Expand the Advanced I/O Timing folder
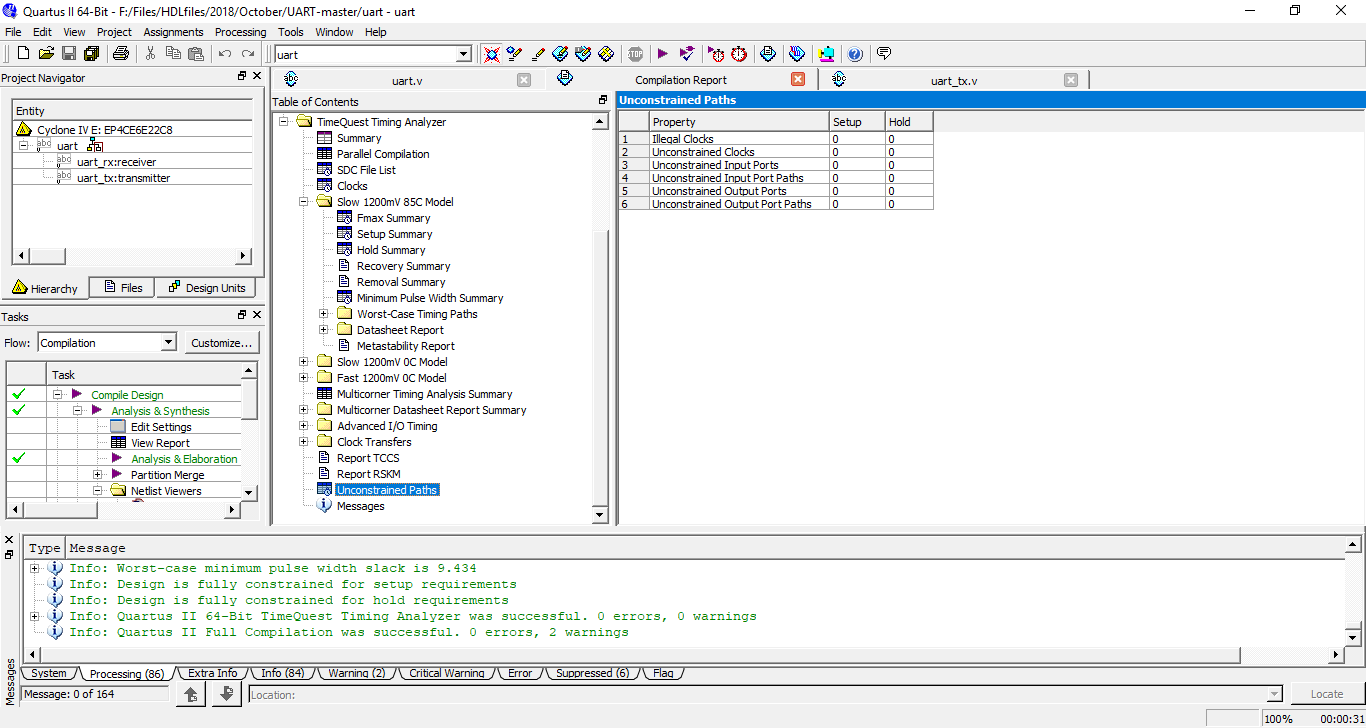The width and height of the screenshot is (1366, 728). point(304,426)
